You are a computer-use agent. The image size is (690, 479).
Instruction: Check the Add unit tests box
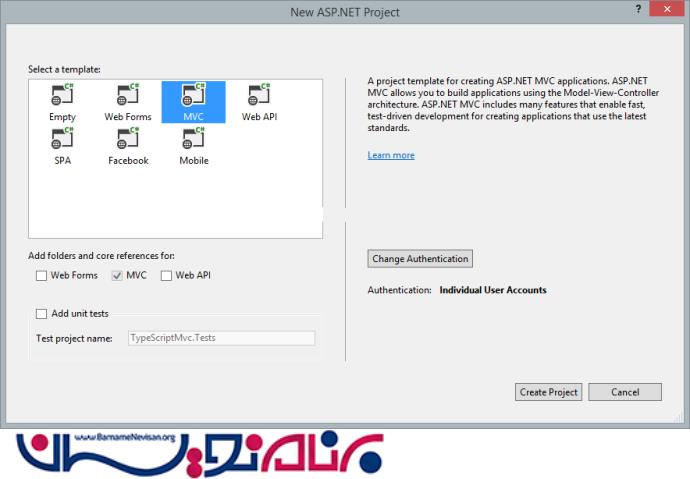coord(41,314)
